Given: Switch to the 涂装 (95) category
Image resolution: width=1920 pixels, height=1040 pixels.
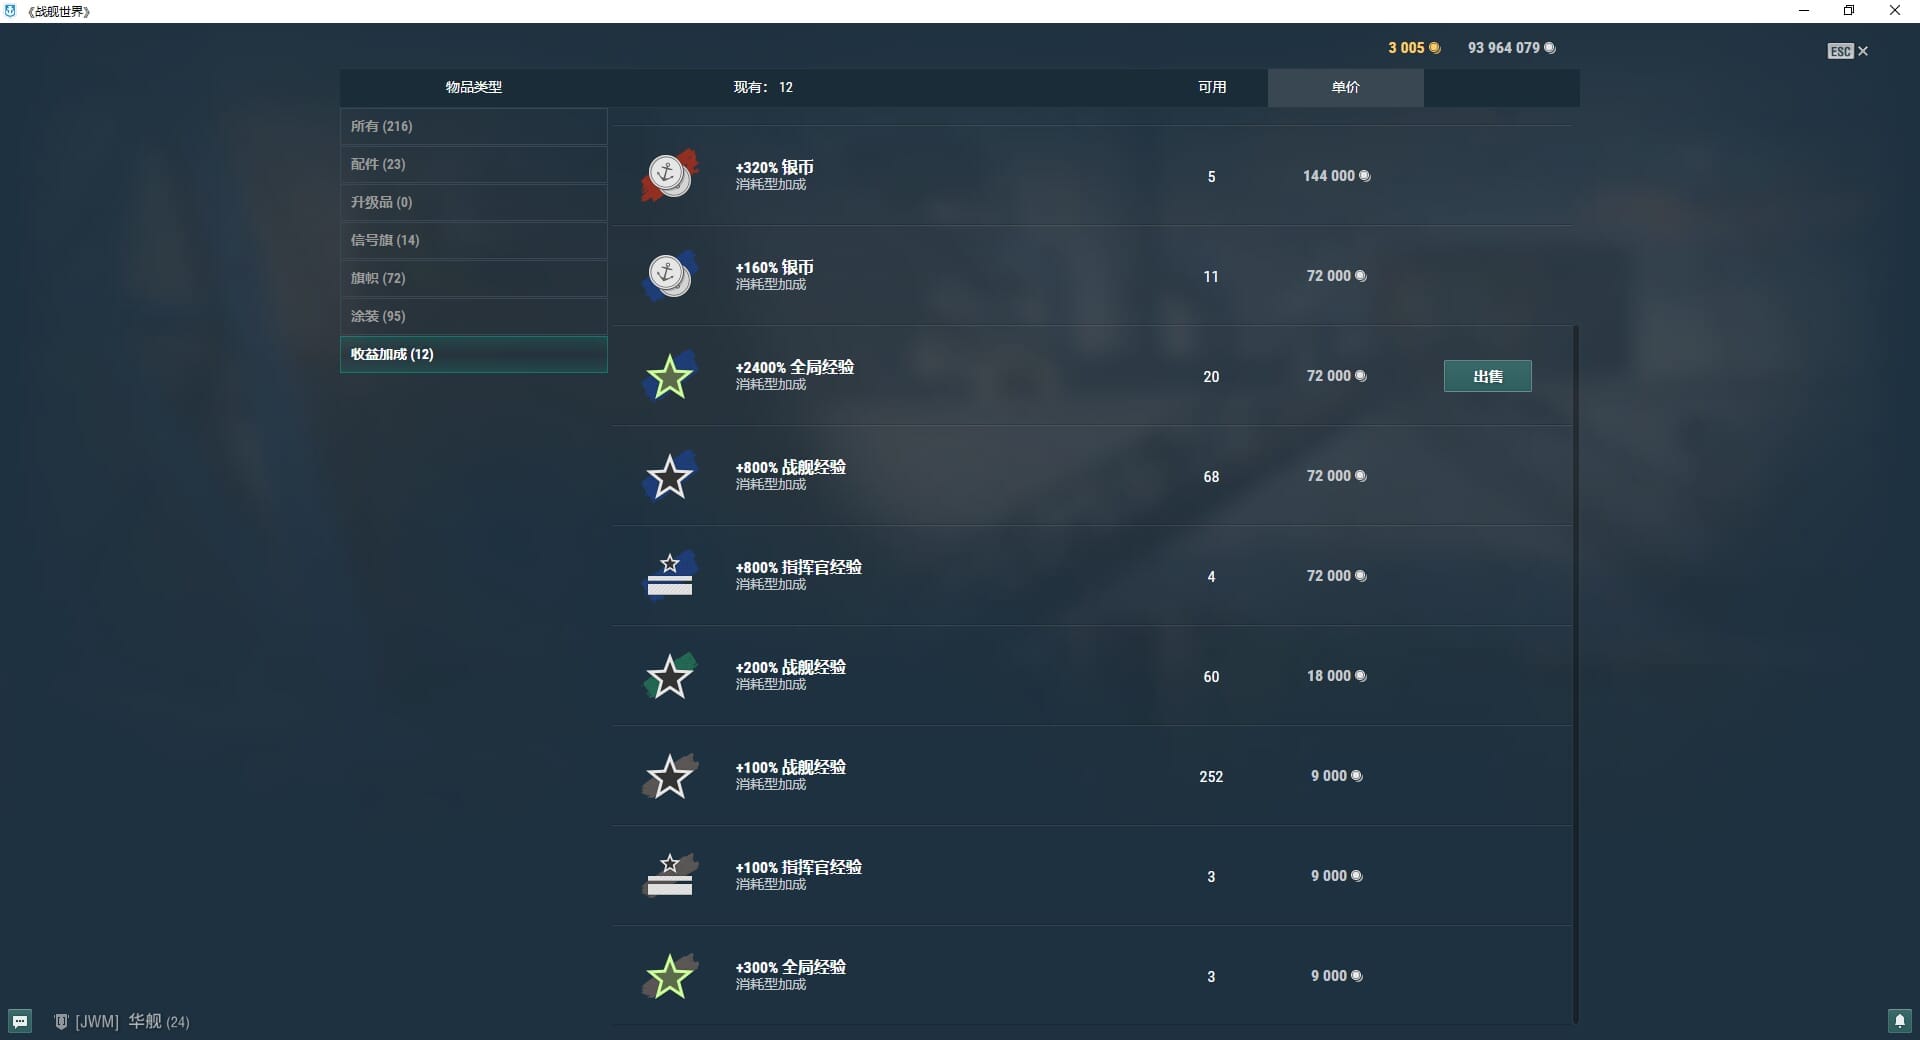Looking at the screenshot, I should click(473, 316).
